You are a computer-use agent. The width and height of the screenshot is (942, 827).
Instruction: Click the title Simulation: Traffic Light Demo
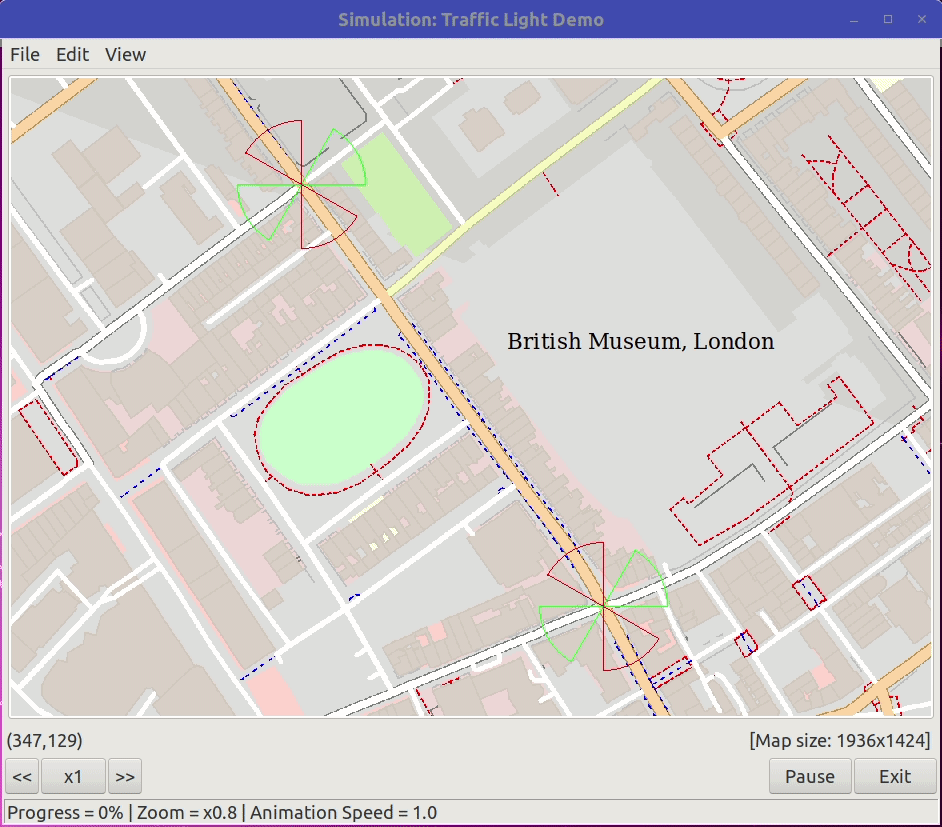point(471,20)
